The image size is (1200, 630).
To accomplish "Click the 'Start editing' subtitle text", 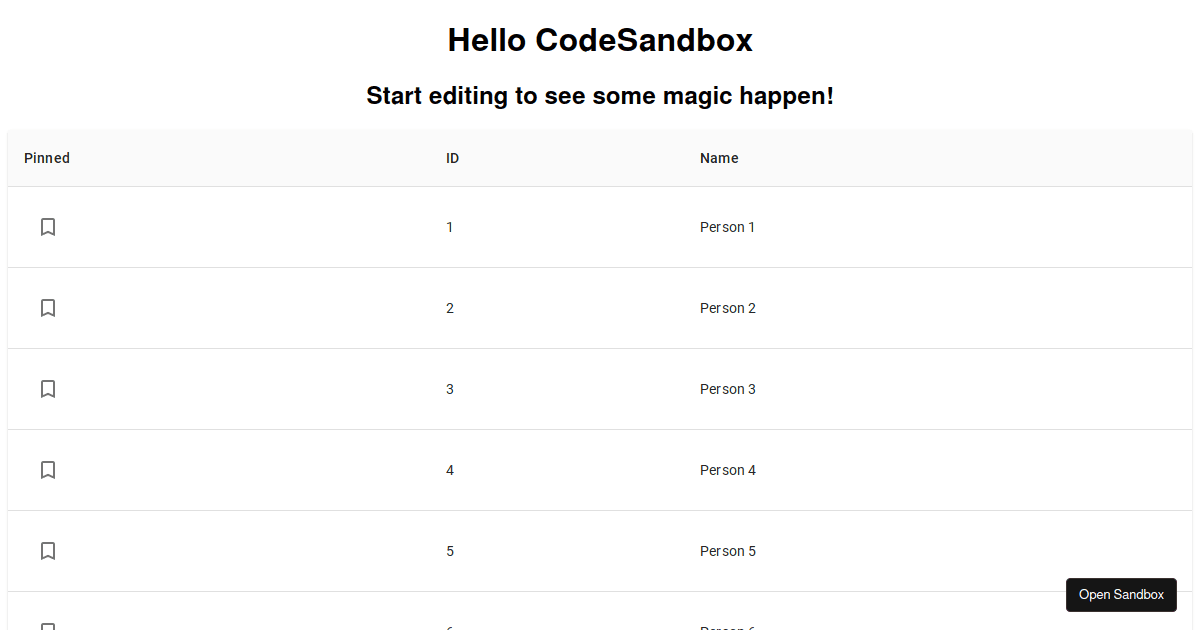I will point(600,96).
